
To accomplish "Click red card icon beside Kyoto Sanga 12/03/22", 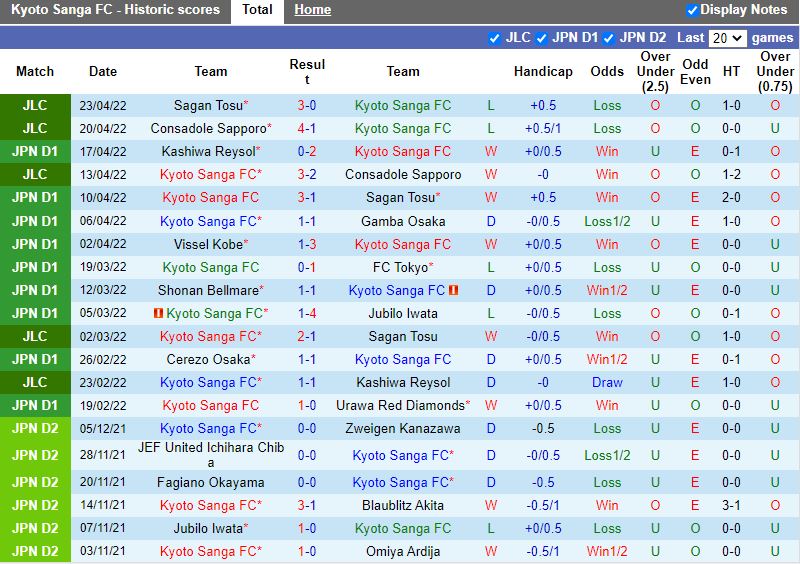I will pos(454,290).
